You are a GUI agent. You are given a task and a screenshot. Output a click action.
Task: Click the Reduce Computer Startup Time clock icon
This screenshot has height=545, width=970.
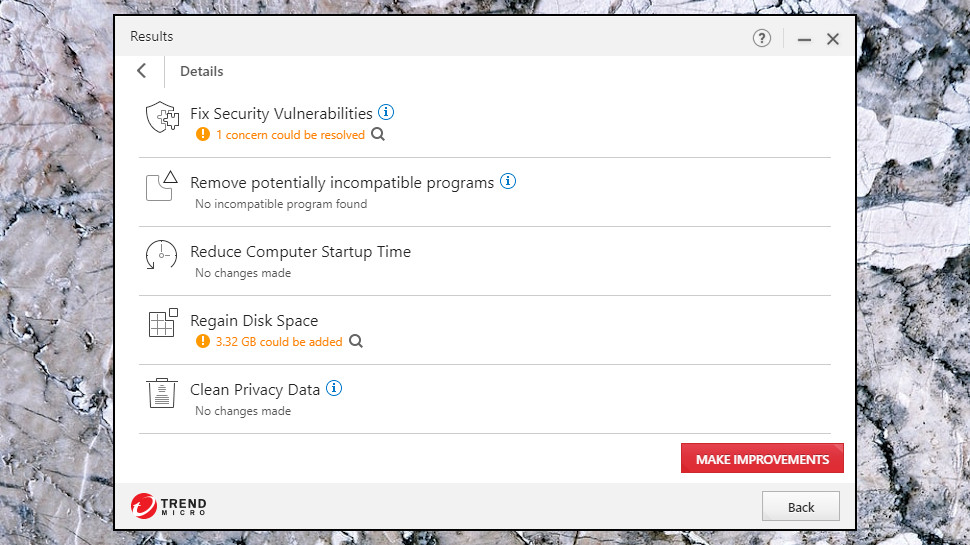(x=161, y=255)
